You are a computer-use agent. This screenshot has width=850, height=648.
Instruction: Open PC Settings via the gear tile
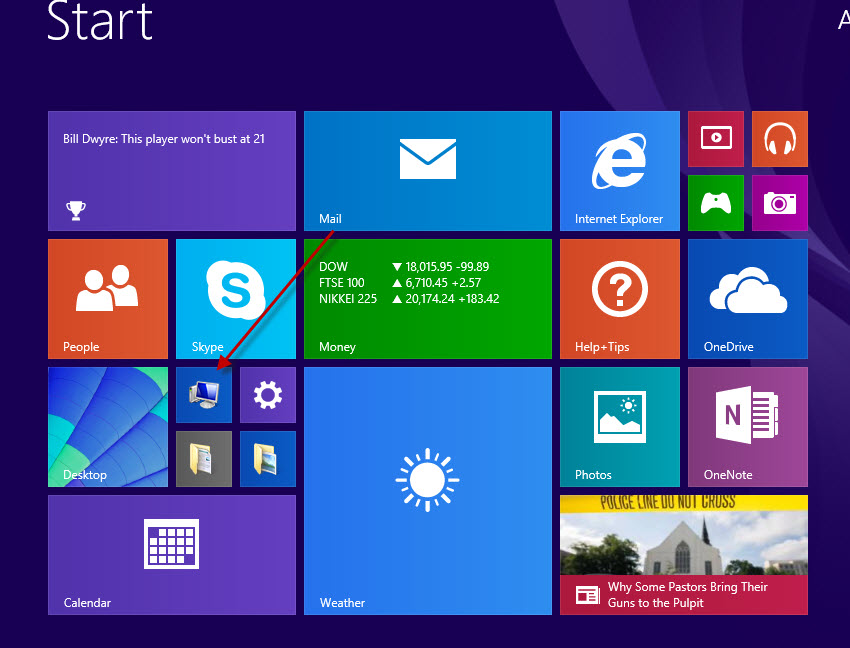pyautogui.click(x=267, y=394)
